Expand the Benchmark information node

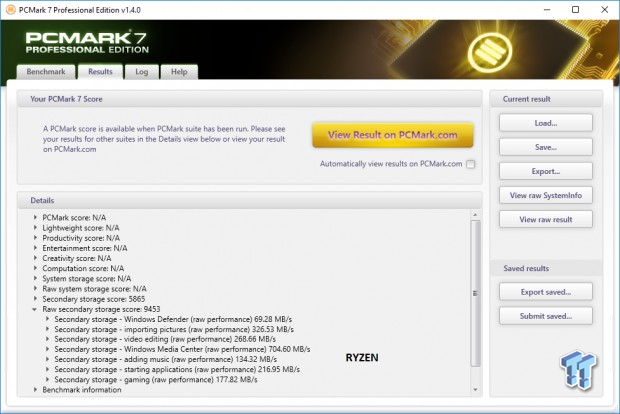click(36, 390)
